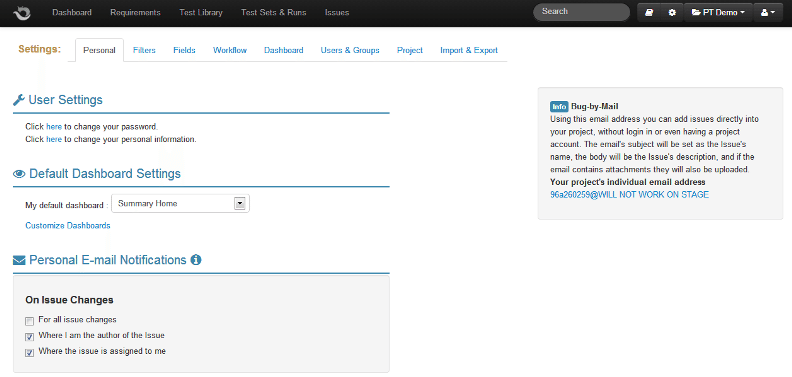The image size is (792, 377).
Task: Go to Dashboard in top navigation
Action: tap(72, 13)
